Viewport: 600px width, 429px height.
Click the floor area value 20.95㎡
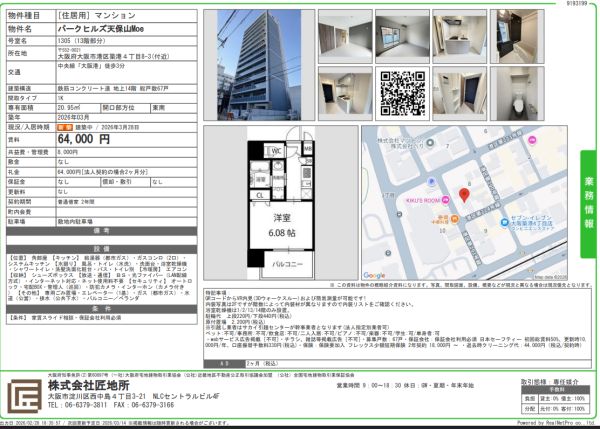click(68, 108)
